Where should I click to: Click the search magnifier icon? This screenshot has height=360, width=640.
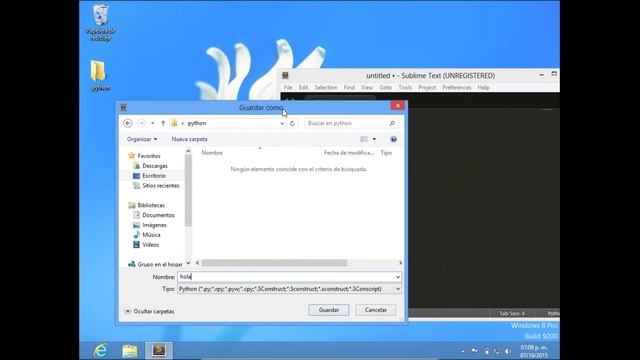[x=392, y=123]
